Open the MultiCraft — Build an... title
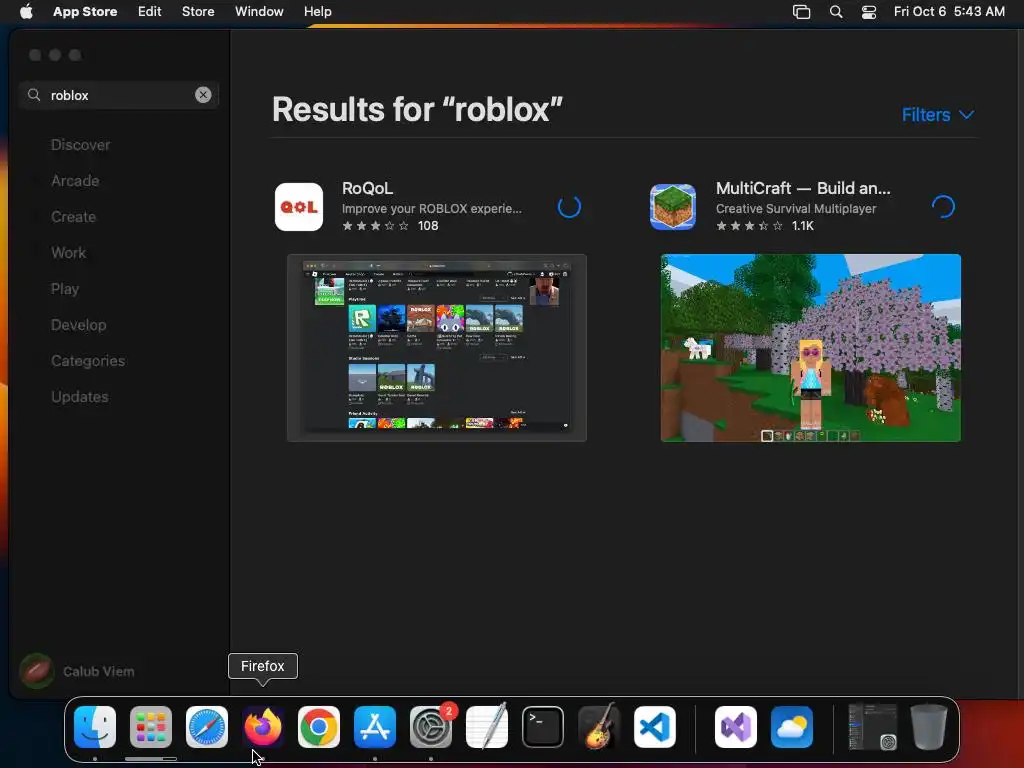 tap(803, 188)
